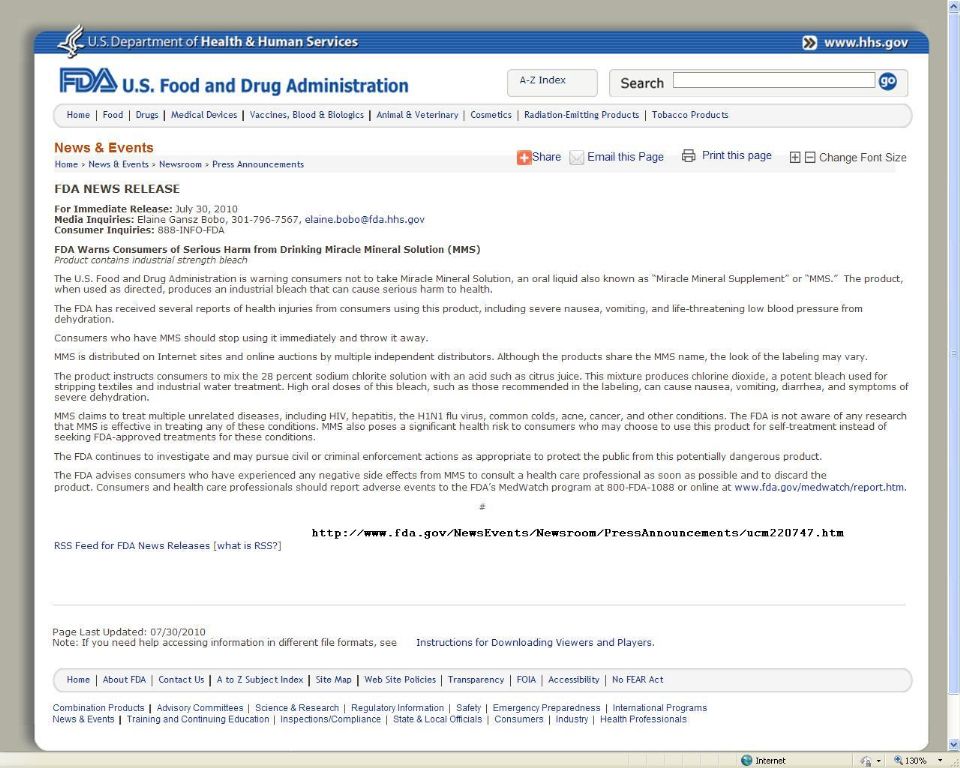This screenshot has width=960, height=768.
Task: Click the HHS eagle logo
Action: 71,41
